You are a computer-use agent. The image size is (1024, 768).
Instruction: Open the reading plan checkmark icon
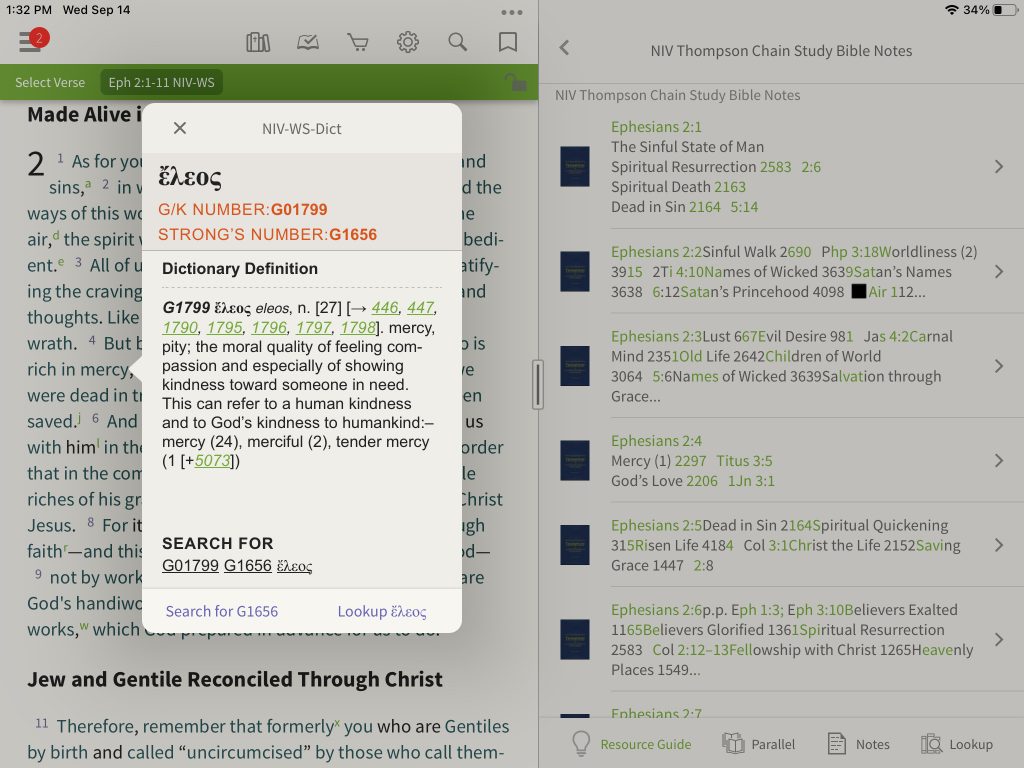[x=308, y=42]
